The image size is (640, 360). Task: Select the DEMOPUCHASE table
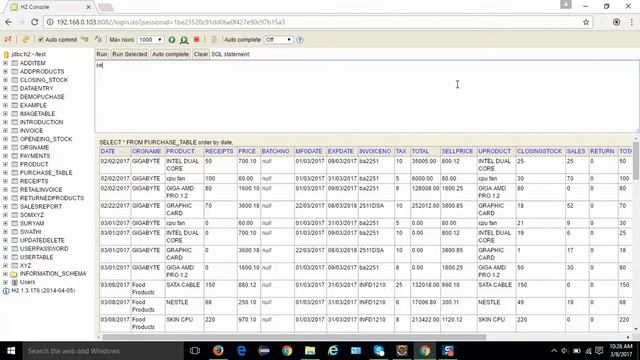[42, 97]
